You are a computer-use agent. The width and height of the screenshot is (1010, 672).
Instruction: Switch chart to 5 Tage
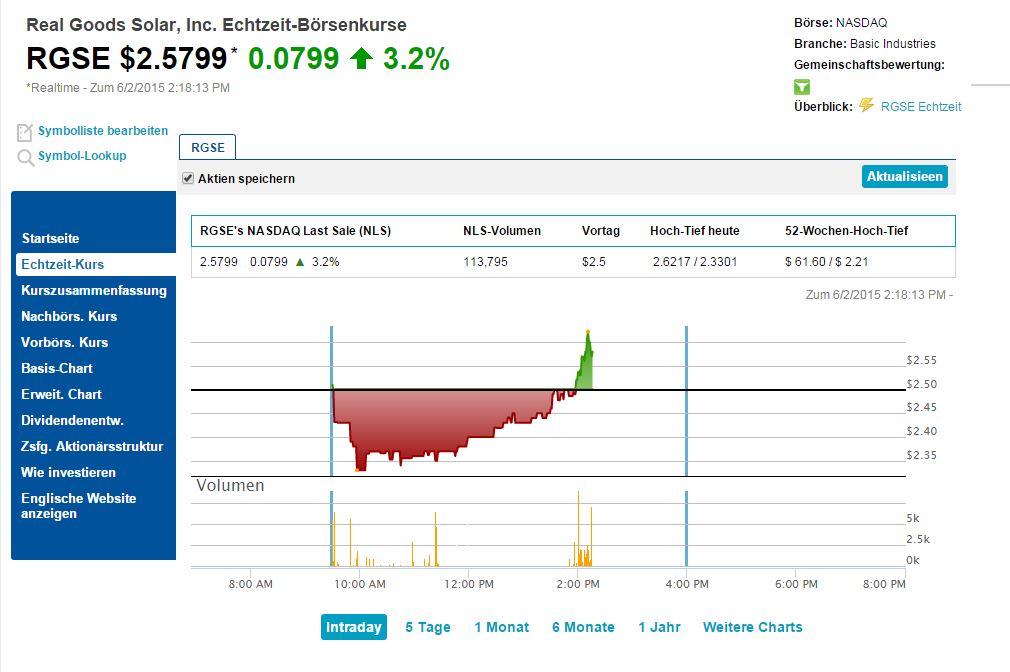(428, 627)
